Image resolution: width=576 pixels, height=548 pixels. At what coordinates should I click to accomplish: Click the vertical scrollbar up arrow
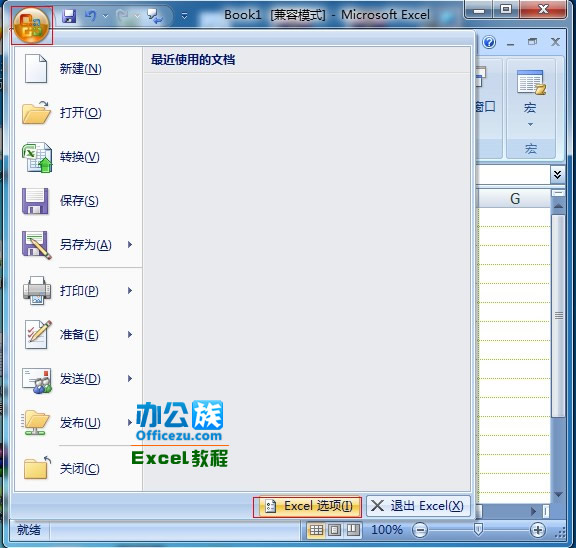[x=558, y=206]
